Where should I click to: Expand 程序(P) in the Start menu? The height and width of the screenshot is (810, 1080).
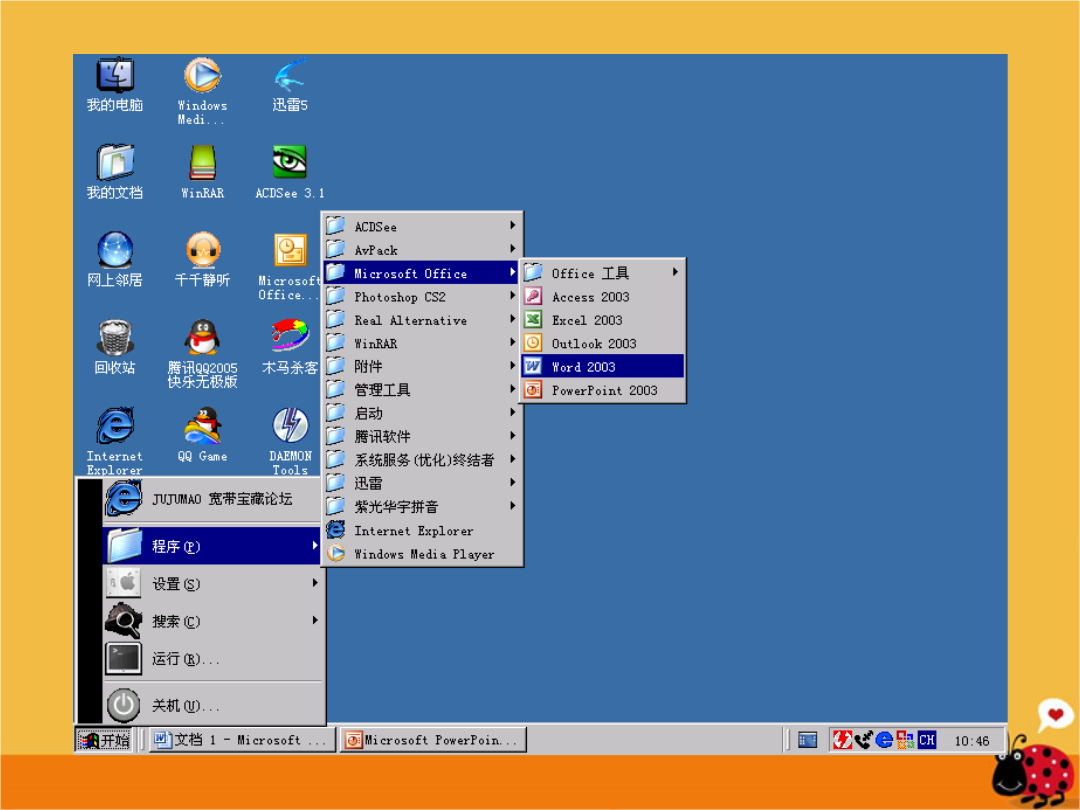[x=212, y=546]
